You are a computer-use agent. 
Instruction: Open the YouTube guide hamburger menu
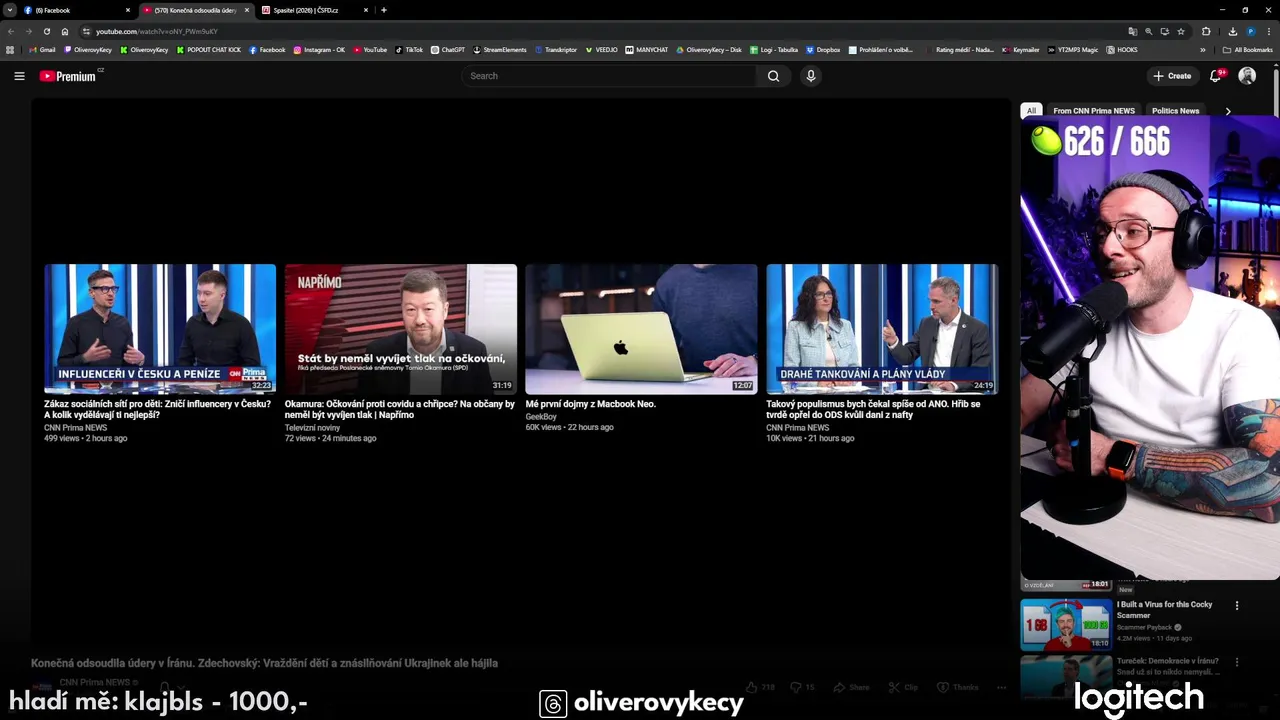click(x=19, y=76)
